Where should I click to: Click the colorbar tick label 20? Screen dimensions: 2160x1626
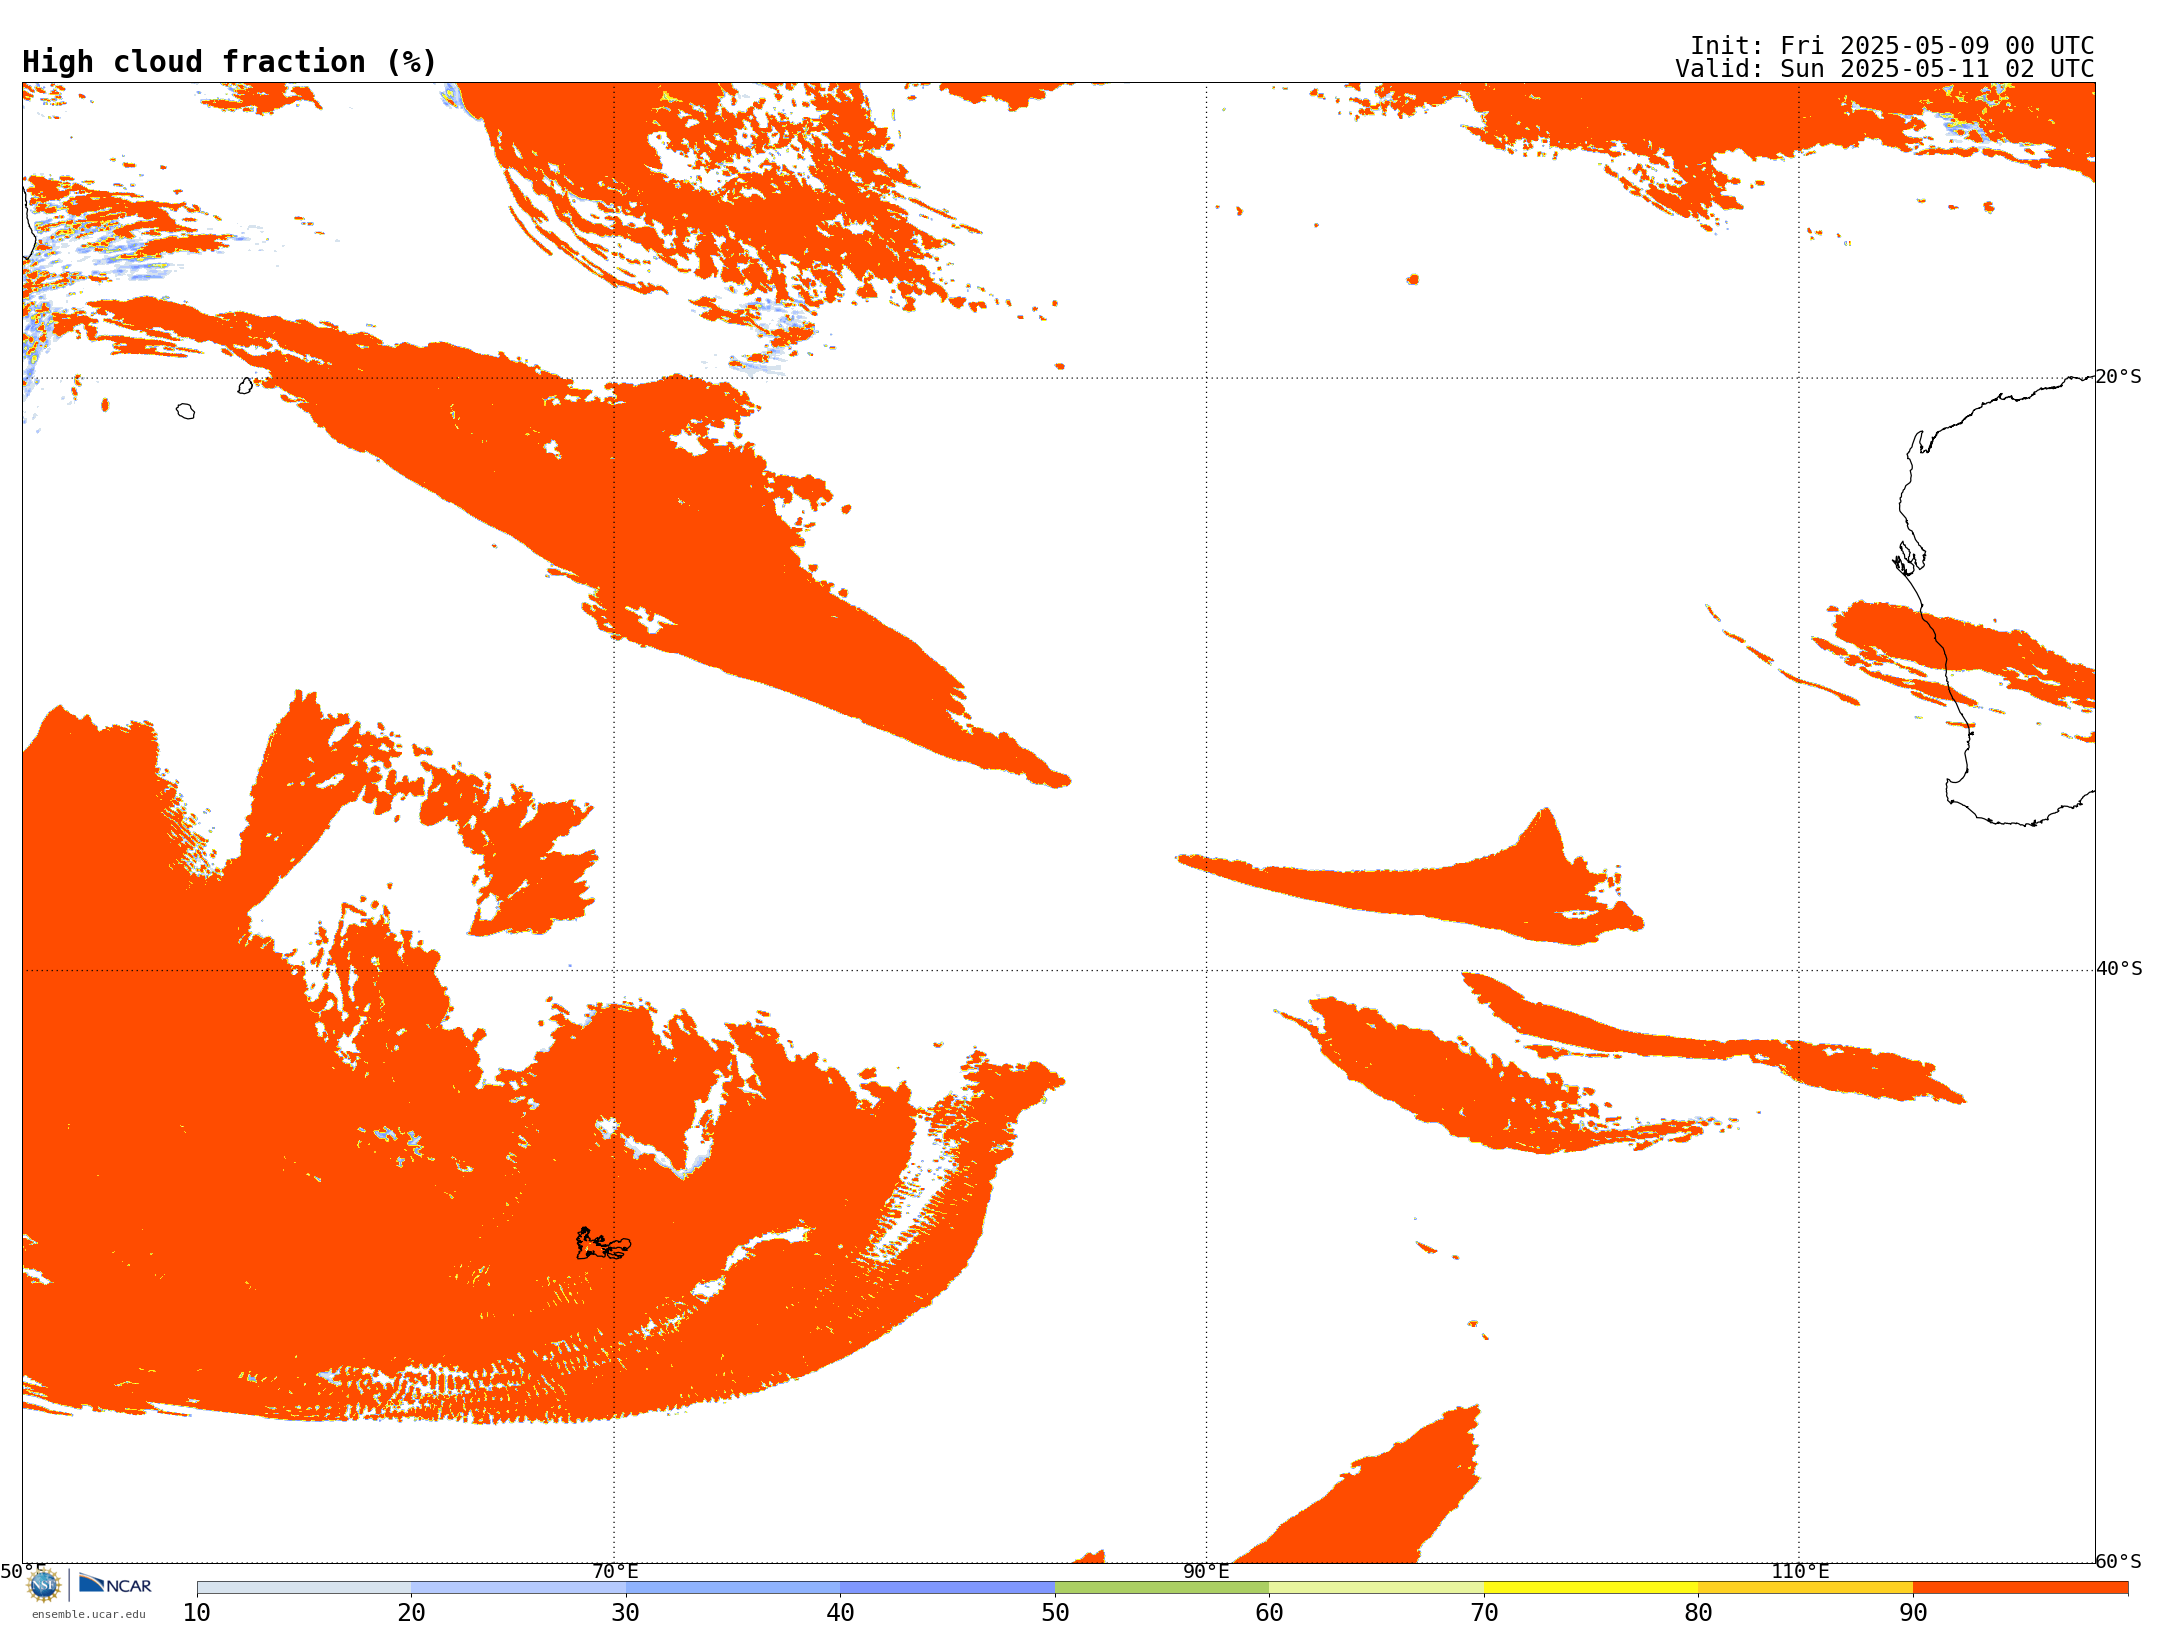point(411,1613)
